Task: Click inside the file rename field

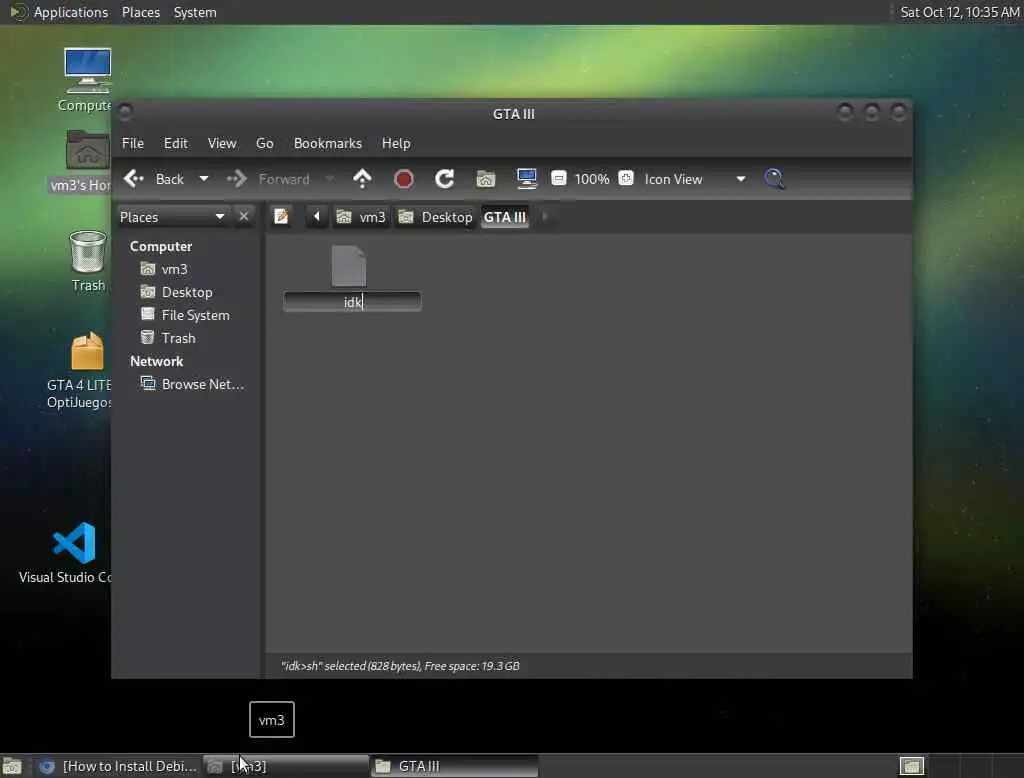Action: tap(352, 302)
